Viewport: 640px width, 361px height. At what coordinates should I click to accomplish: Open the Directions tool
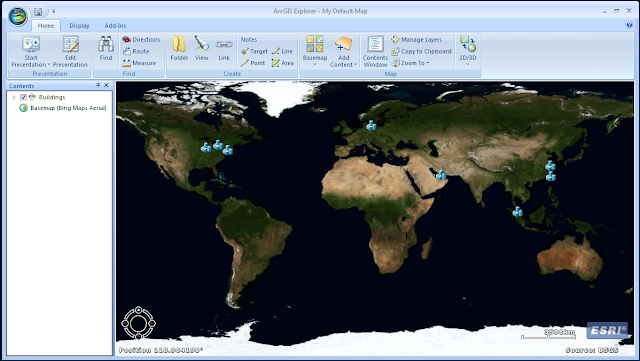[x=141, y=40]
